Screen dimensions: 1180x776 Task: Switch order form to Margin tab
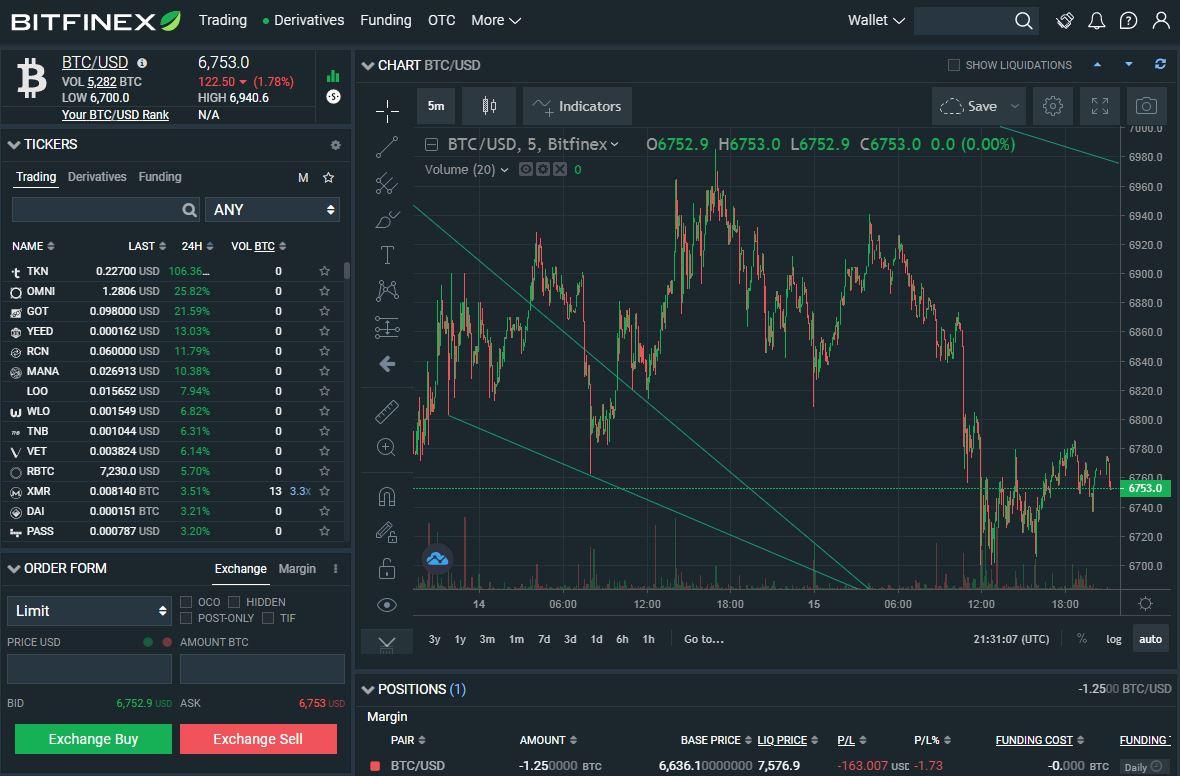(x=297, y=569)
